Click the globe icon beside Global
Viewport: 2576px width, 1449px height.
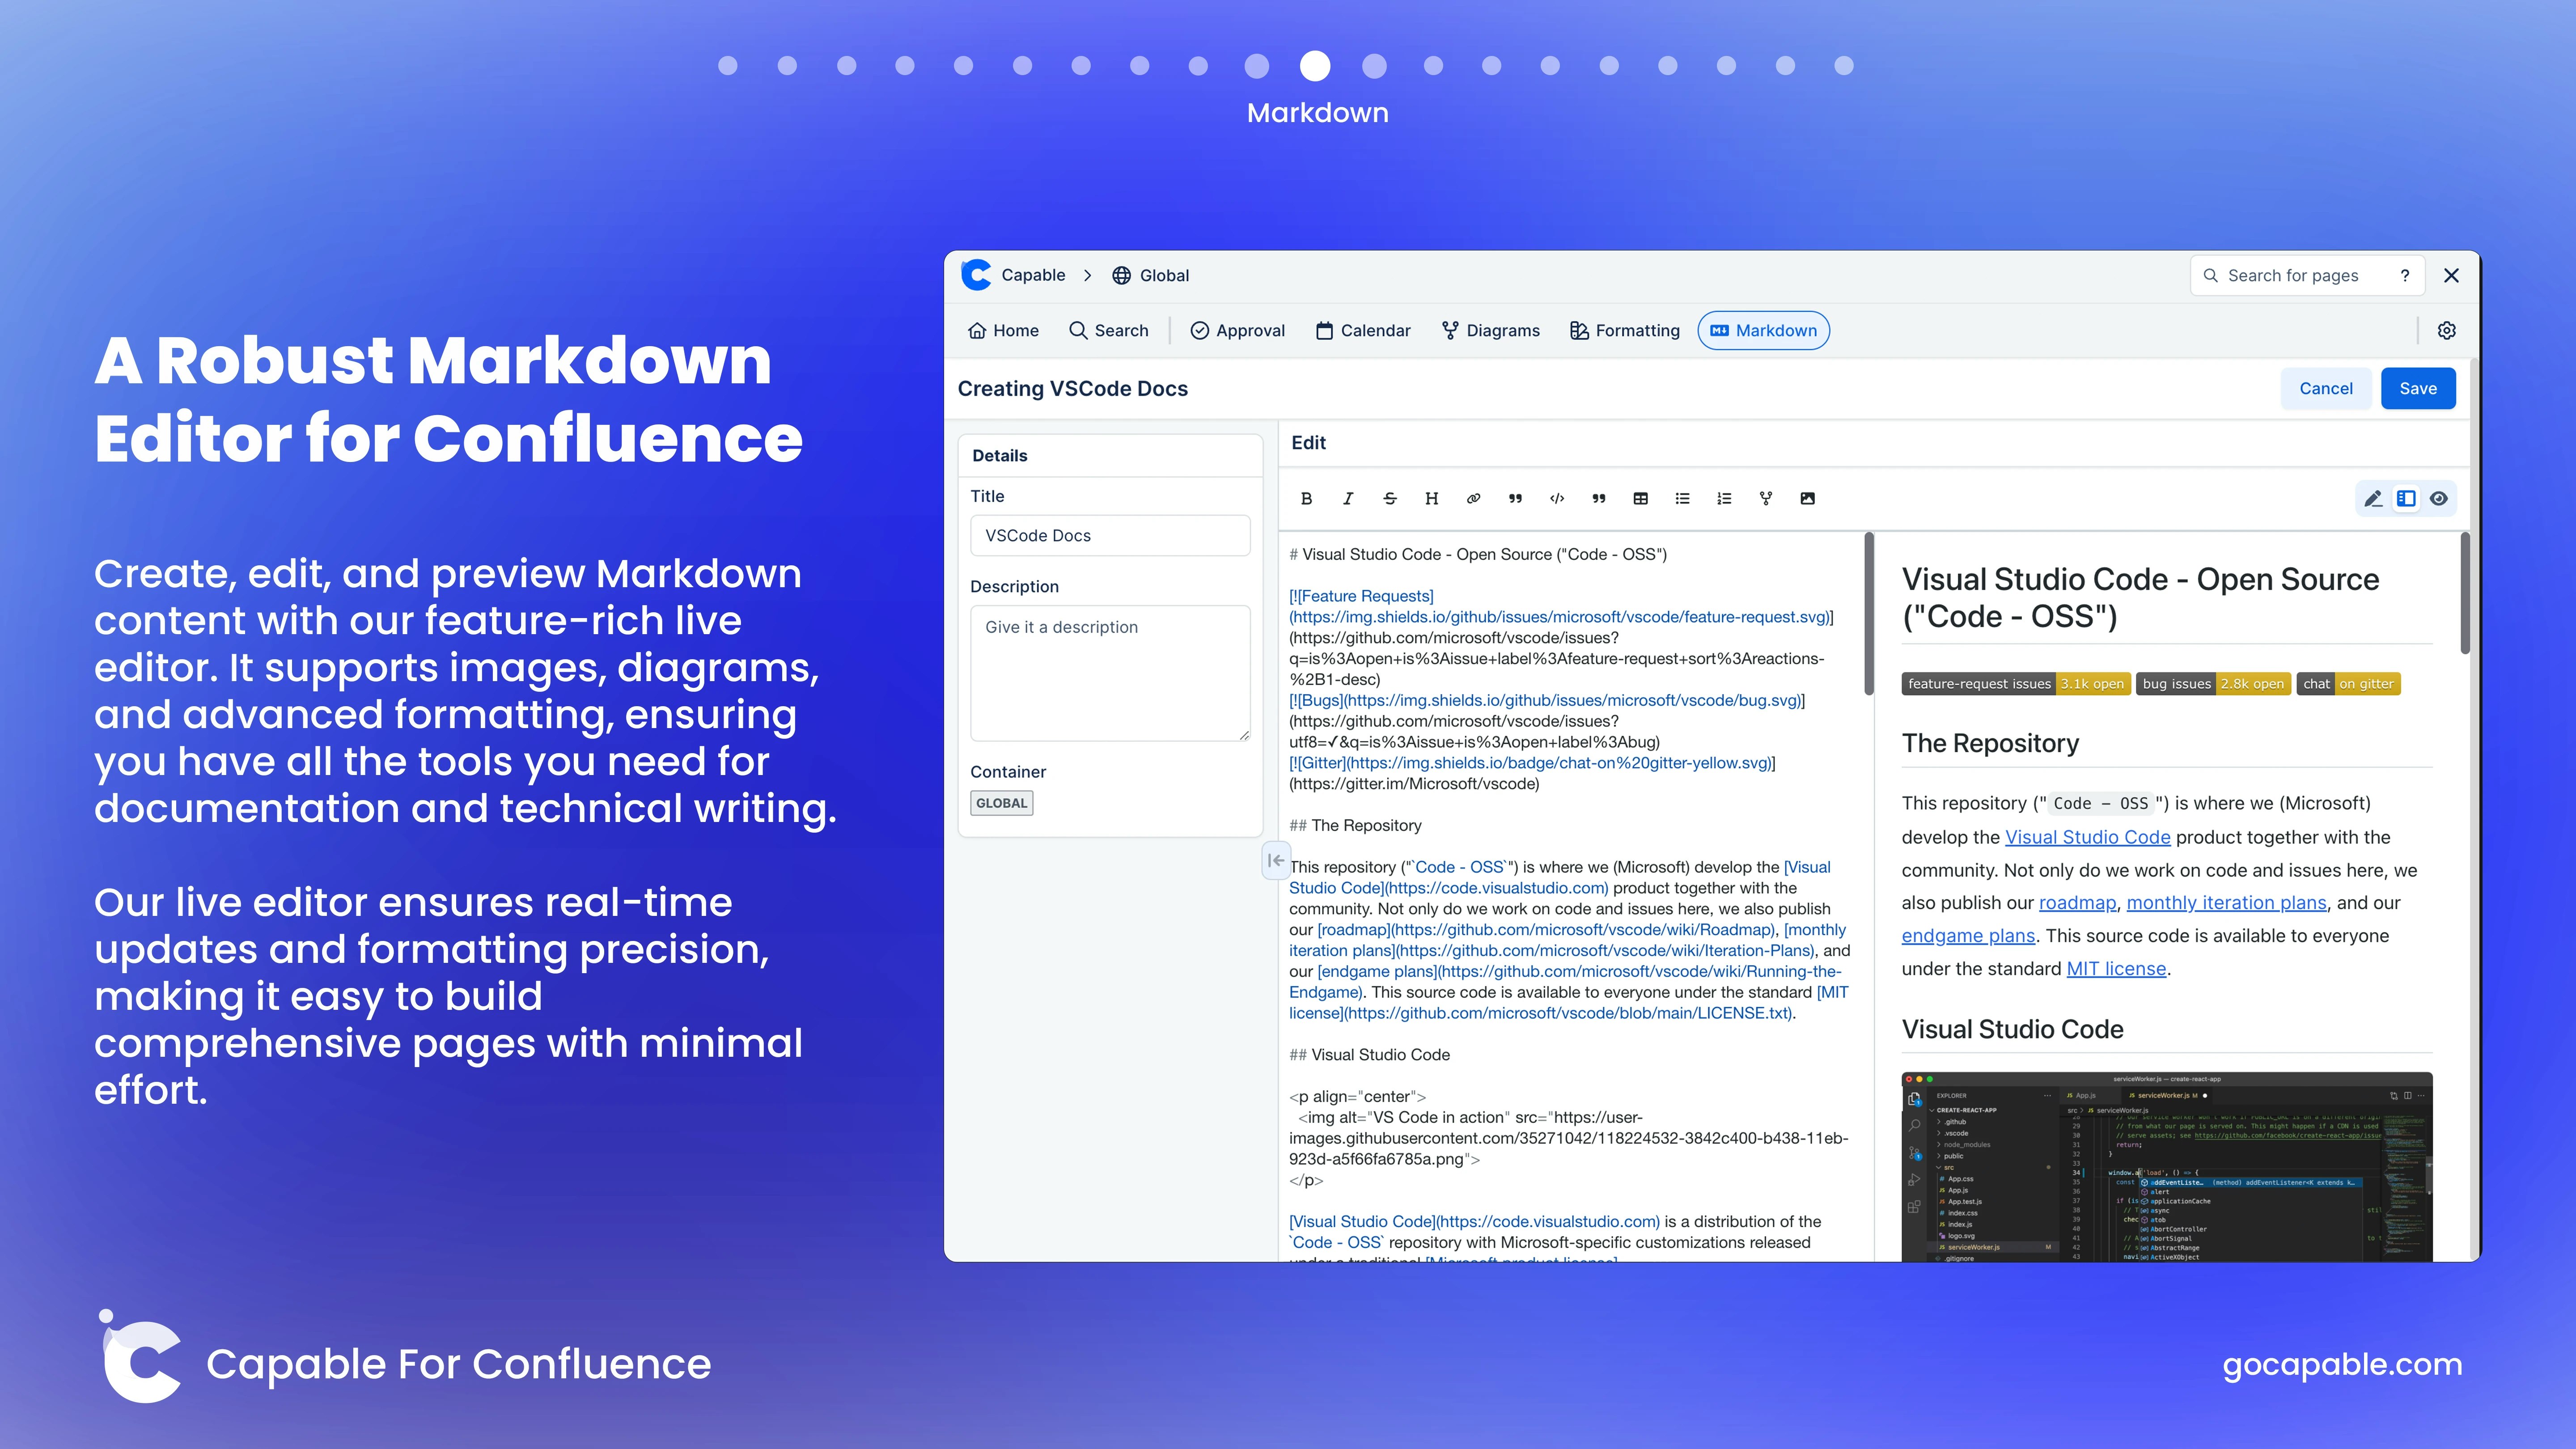coord(1122,275)
